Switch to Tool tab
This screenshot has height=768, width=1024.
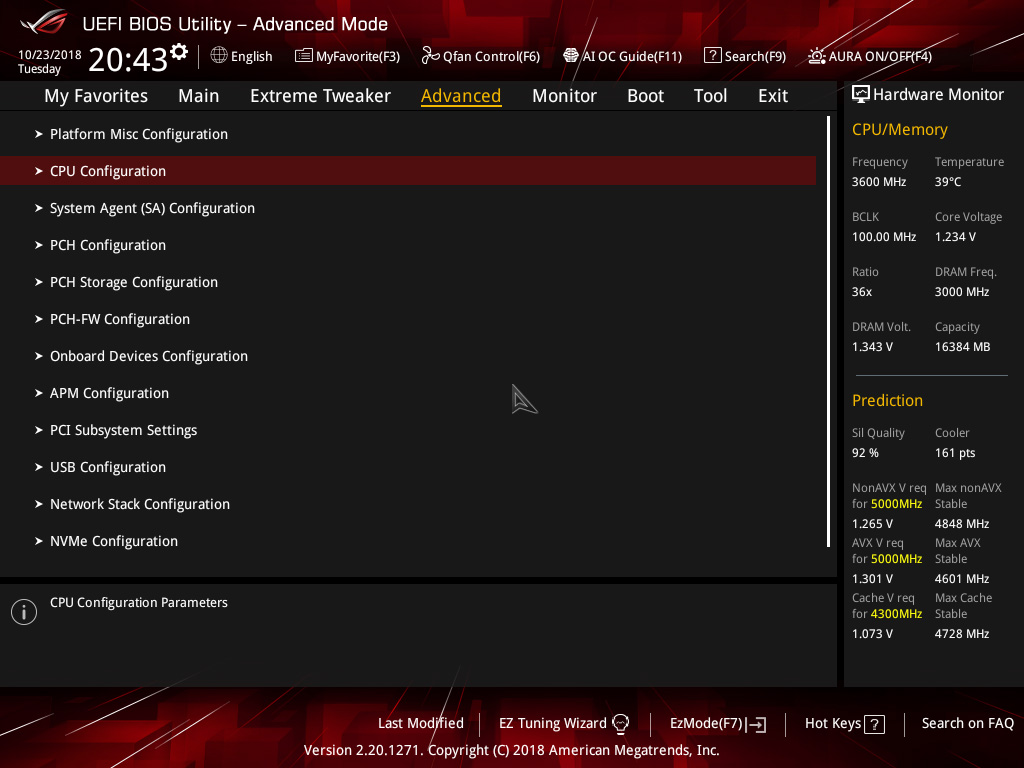pyautogui.click(x=710, y=96)
